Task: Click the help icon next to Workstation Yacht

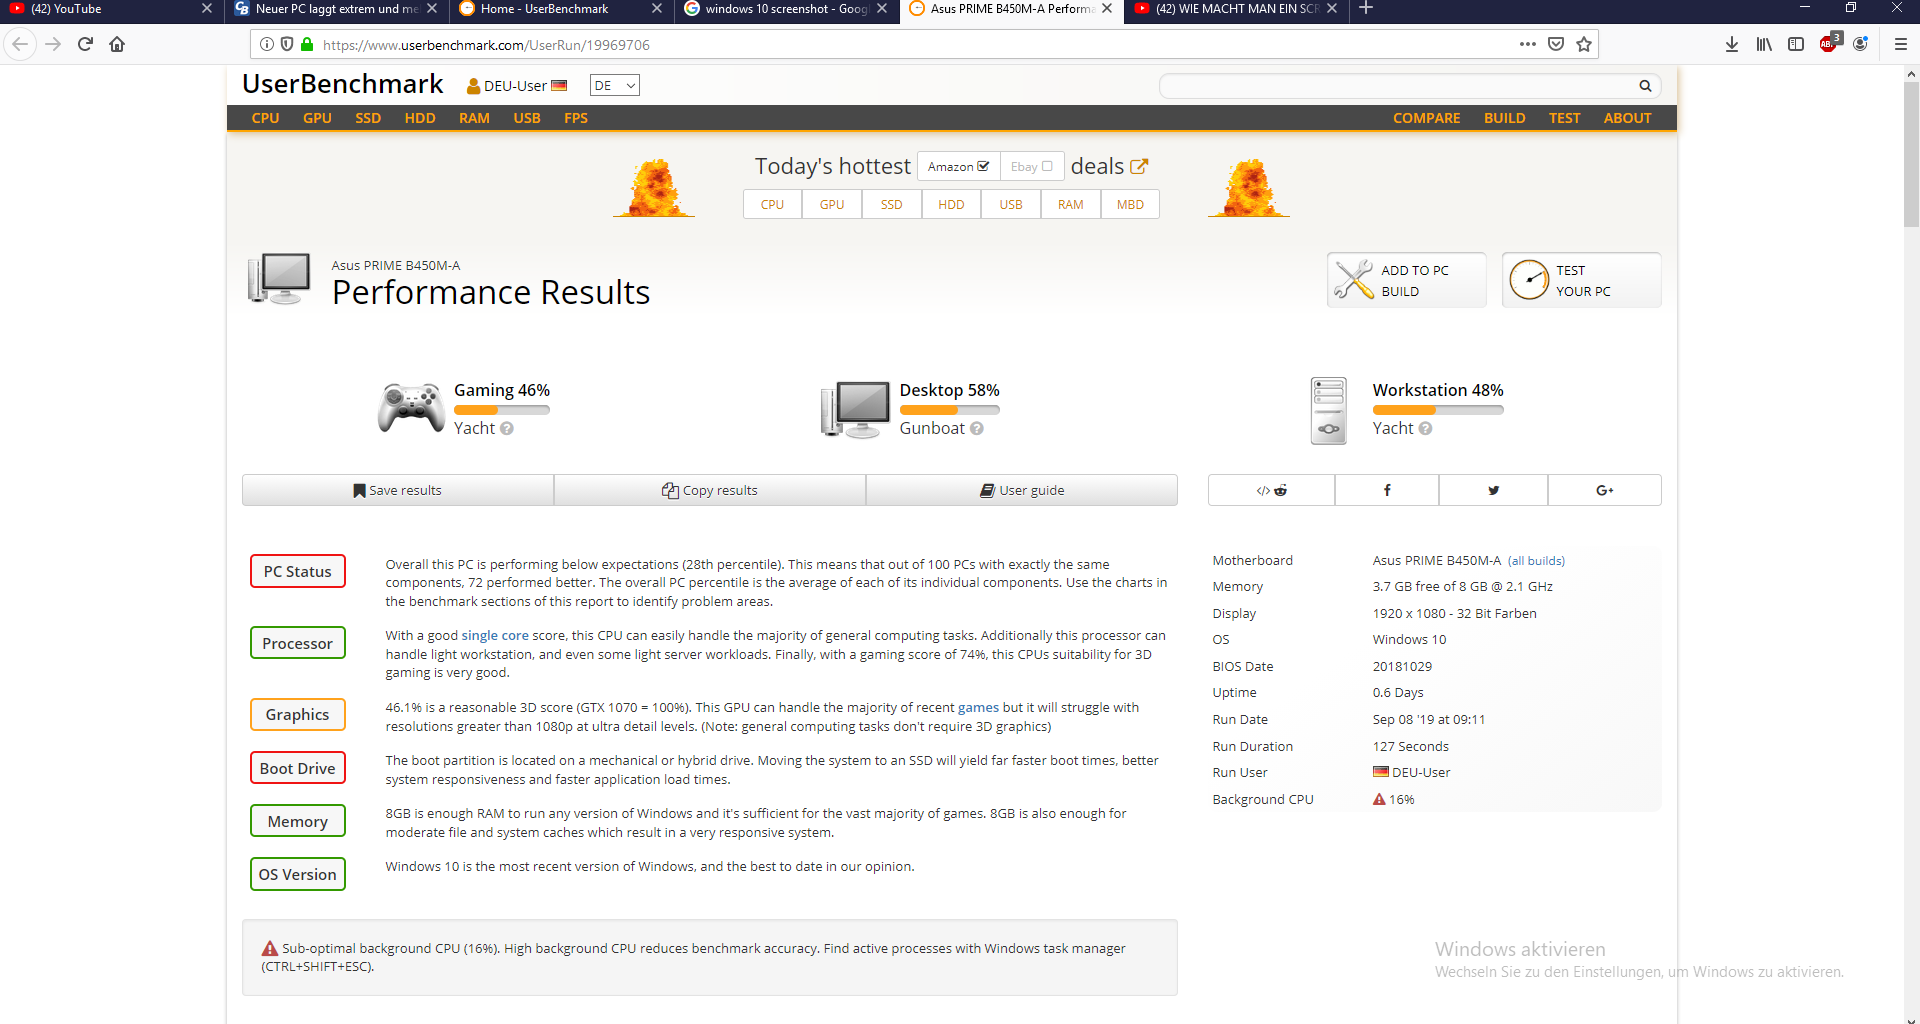Action: point(1425,428)
